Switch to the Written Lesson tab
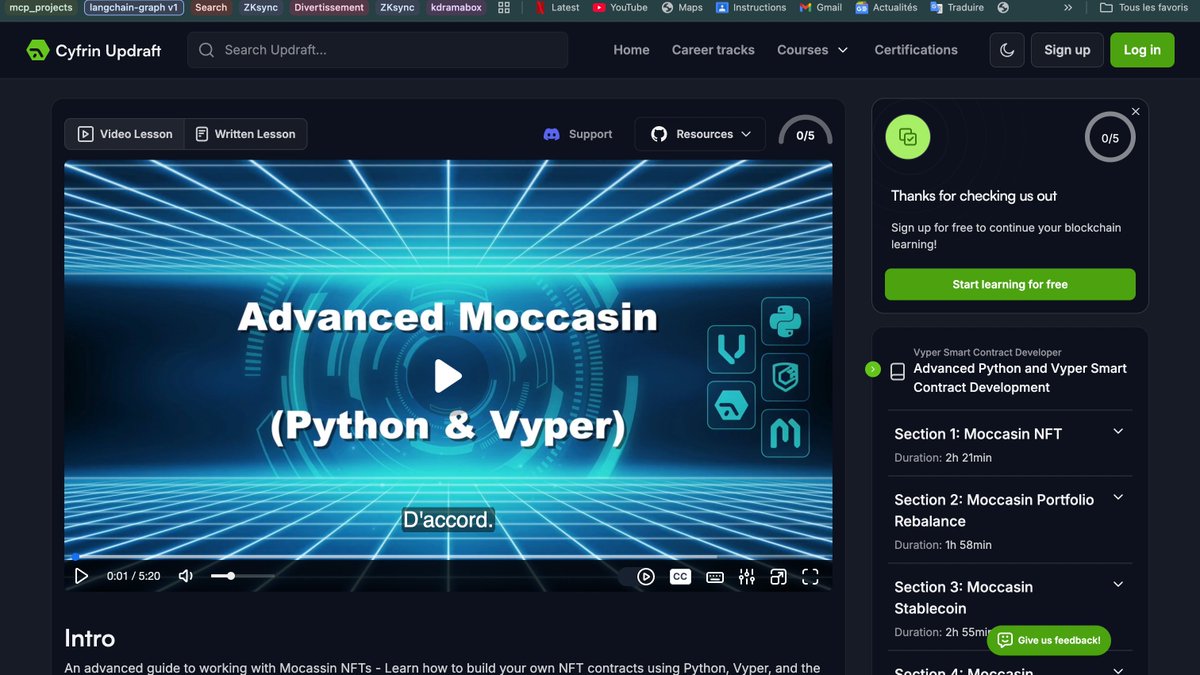Screen dimensions: 1200x675 tap(245, 134)
